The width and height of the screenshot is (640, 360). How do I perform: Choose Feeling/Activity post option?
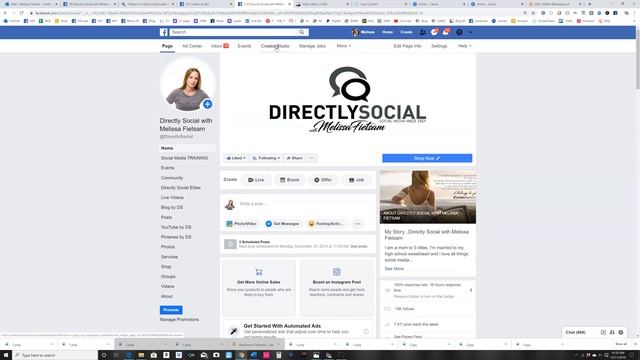coord(326,224)
